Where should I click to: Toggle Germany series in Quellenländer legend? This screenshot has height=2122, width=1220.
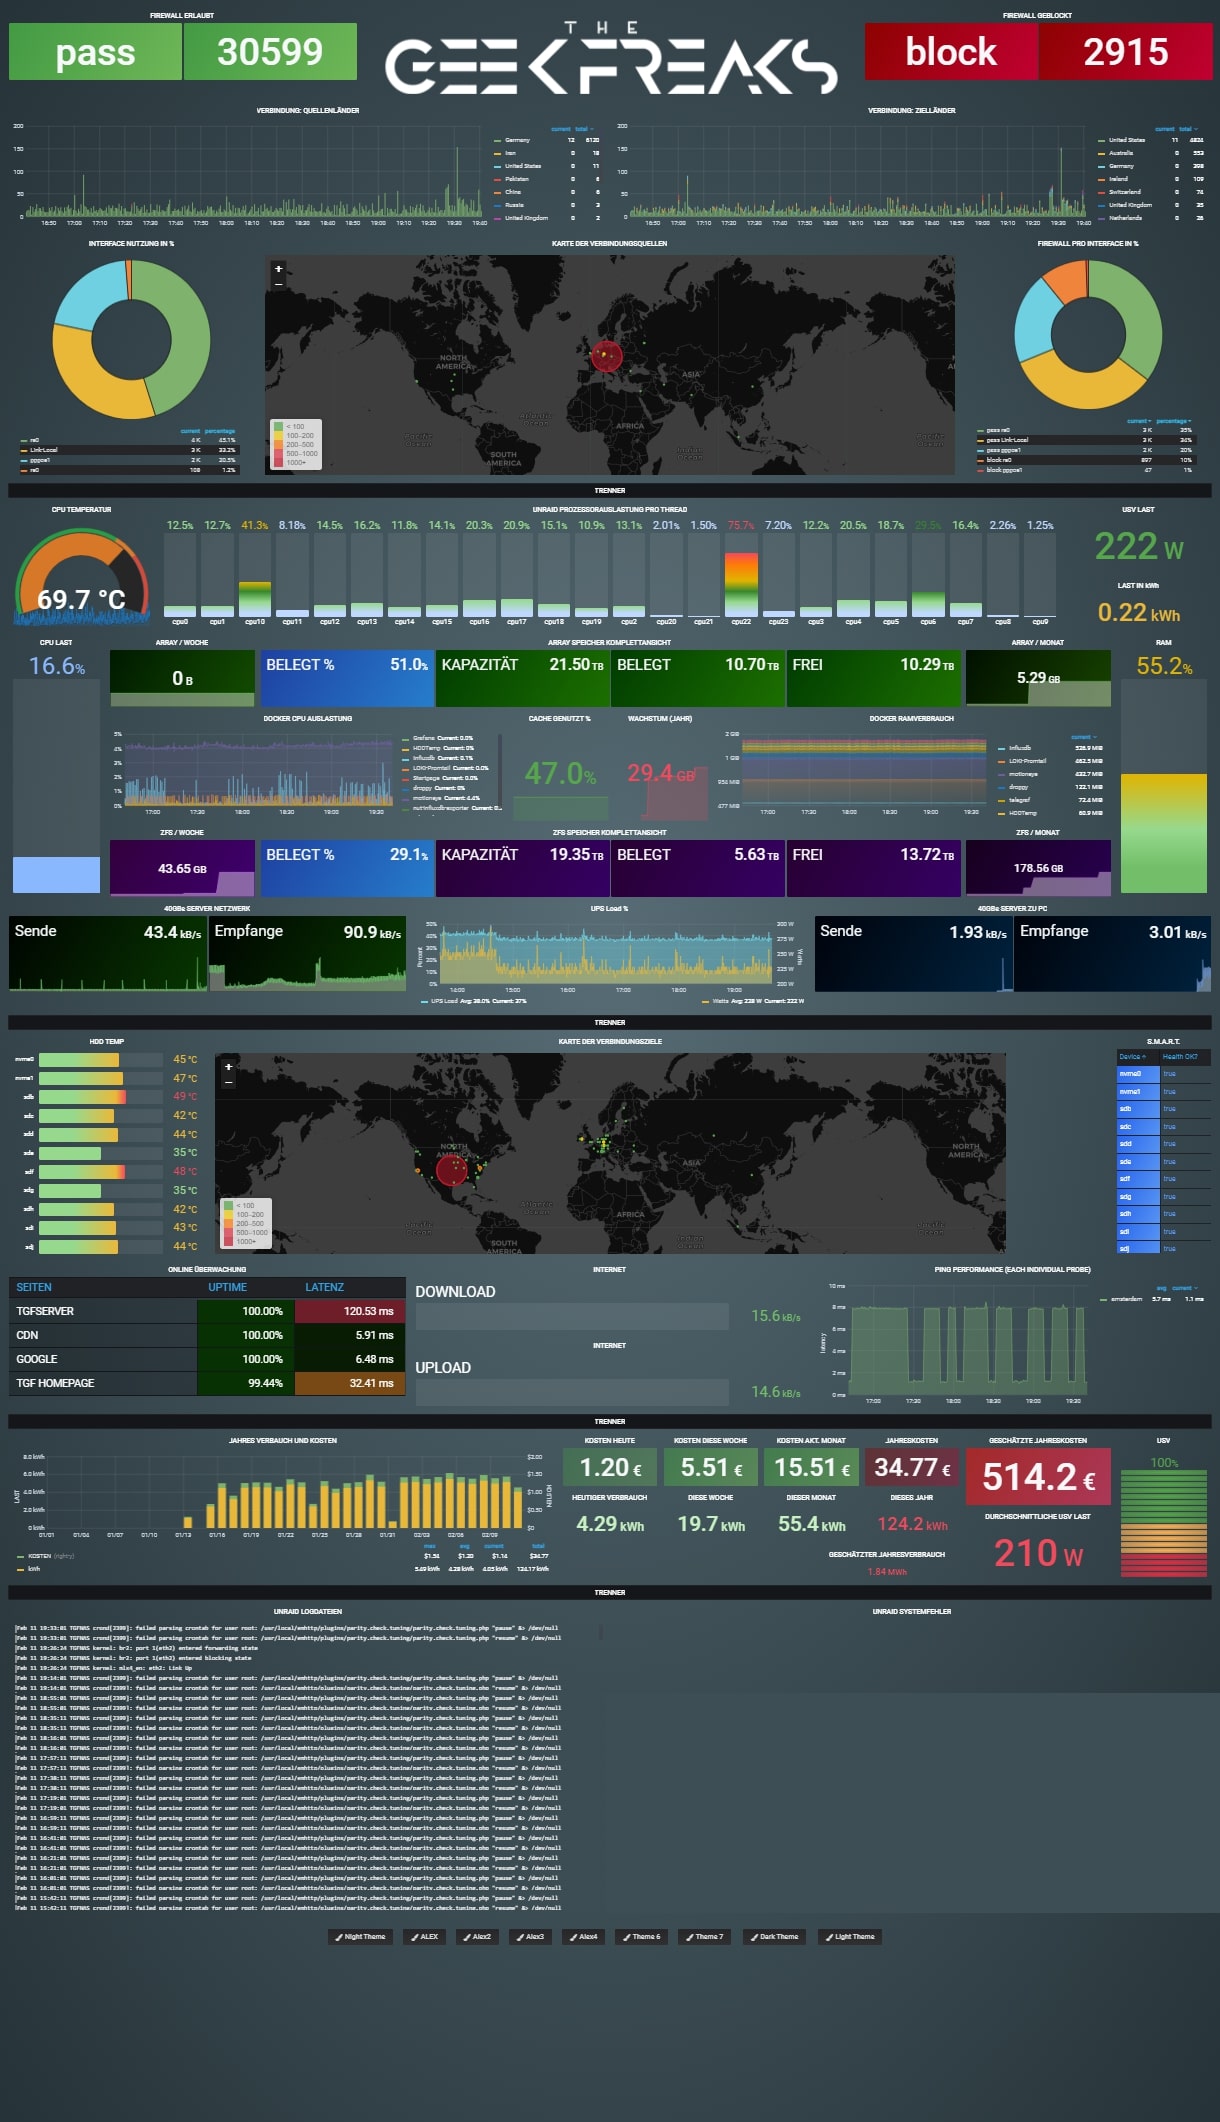pyautogui.click(x=517, y=140)
